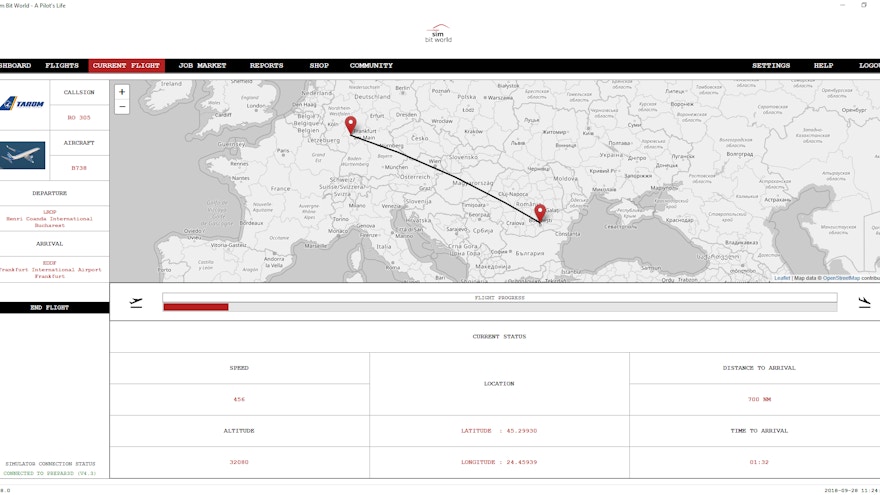Screen dimensions: 880x495
Task: Open the Community menu
Action: (x=371, y=66)
